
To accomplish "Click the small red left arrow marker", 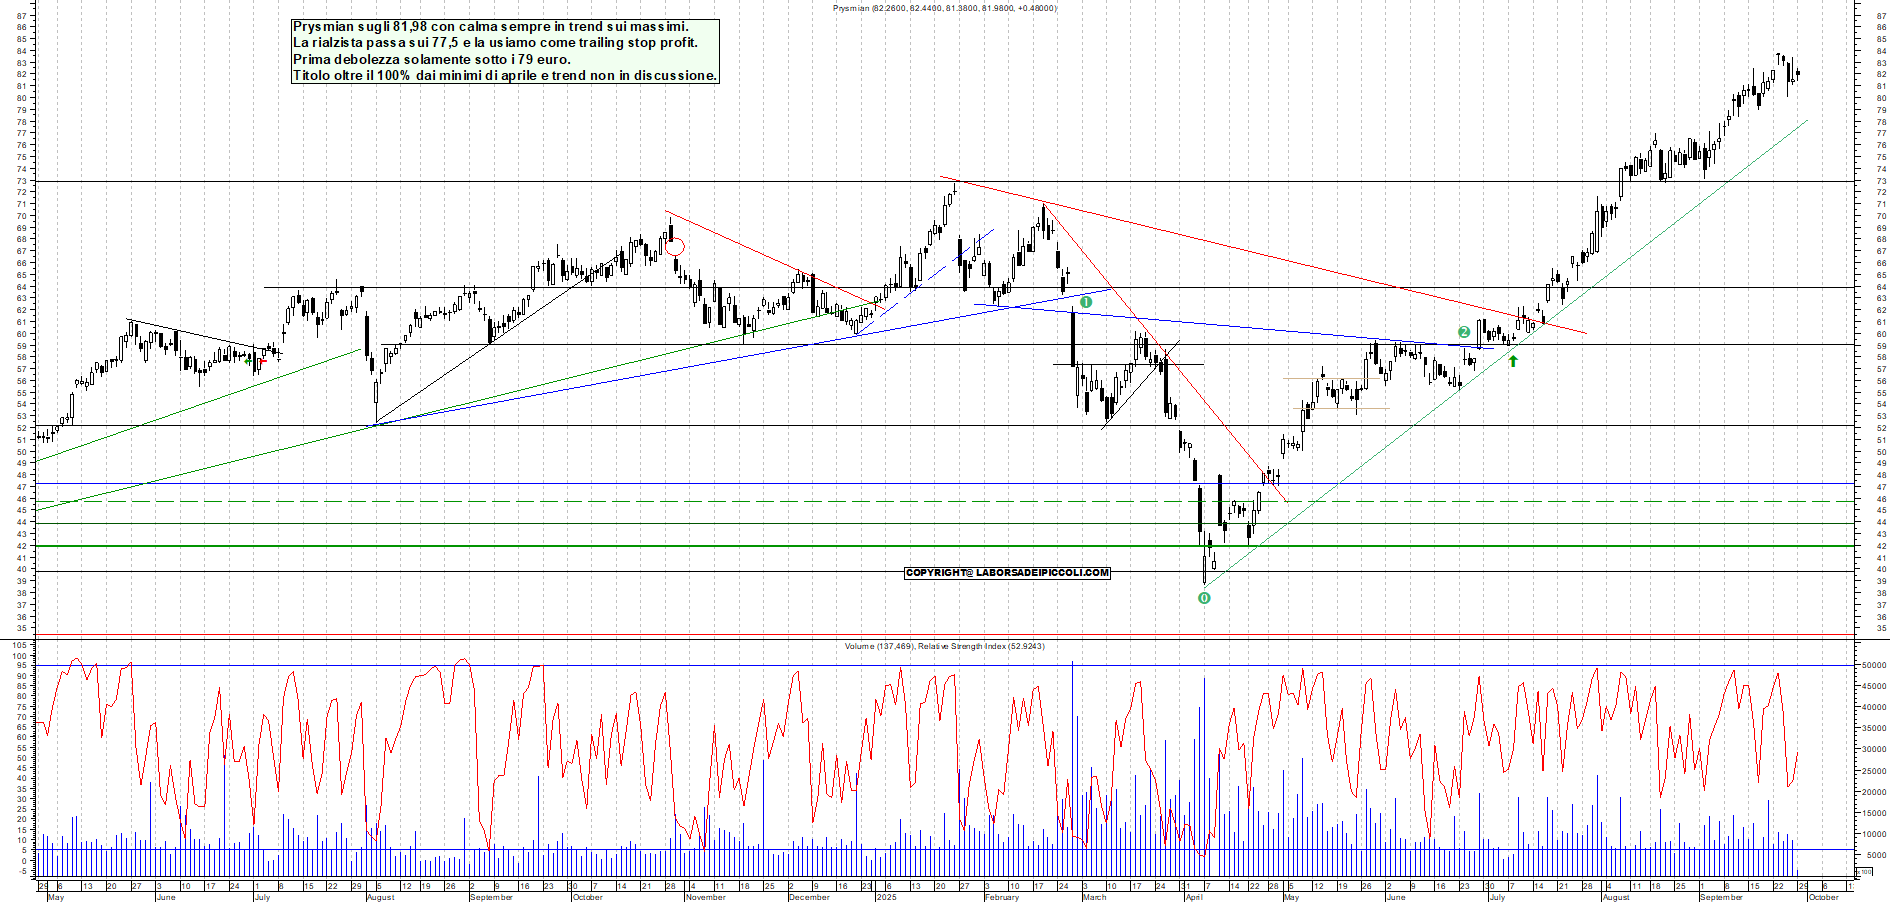I will tap(262, 361).
